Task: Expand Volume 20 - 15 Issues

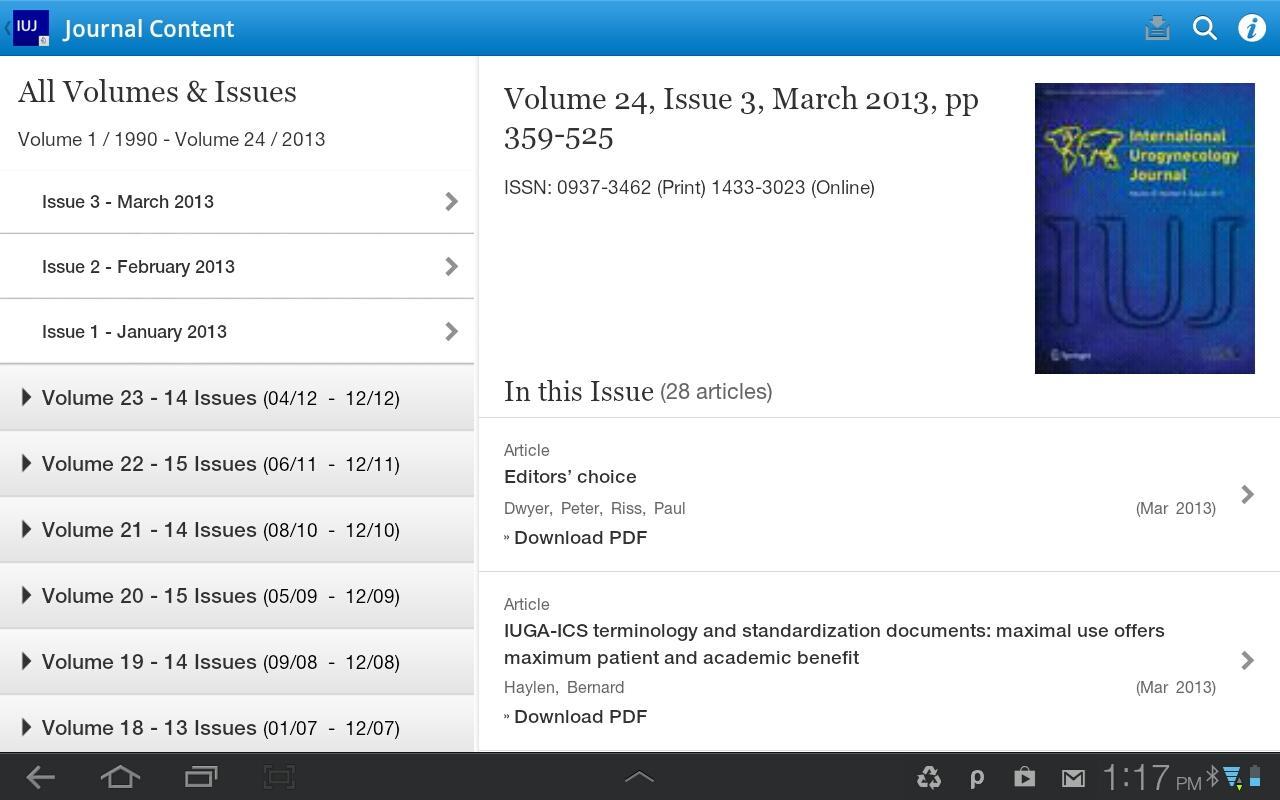Action: click(237, 596)
